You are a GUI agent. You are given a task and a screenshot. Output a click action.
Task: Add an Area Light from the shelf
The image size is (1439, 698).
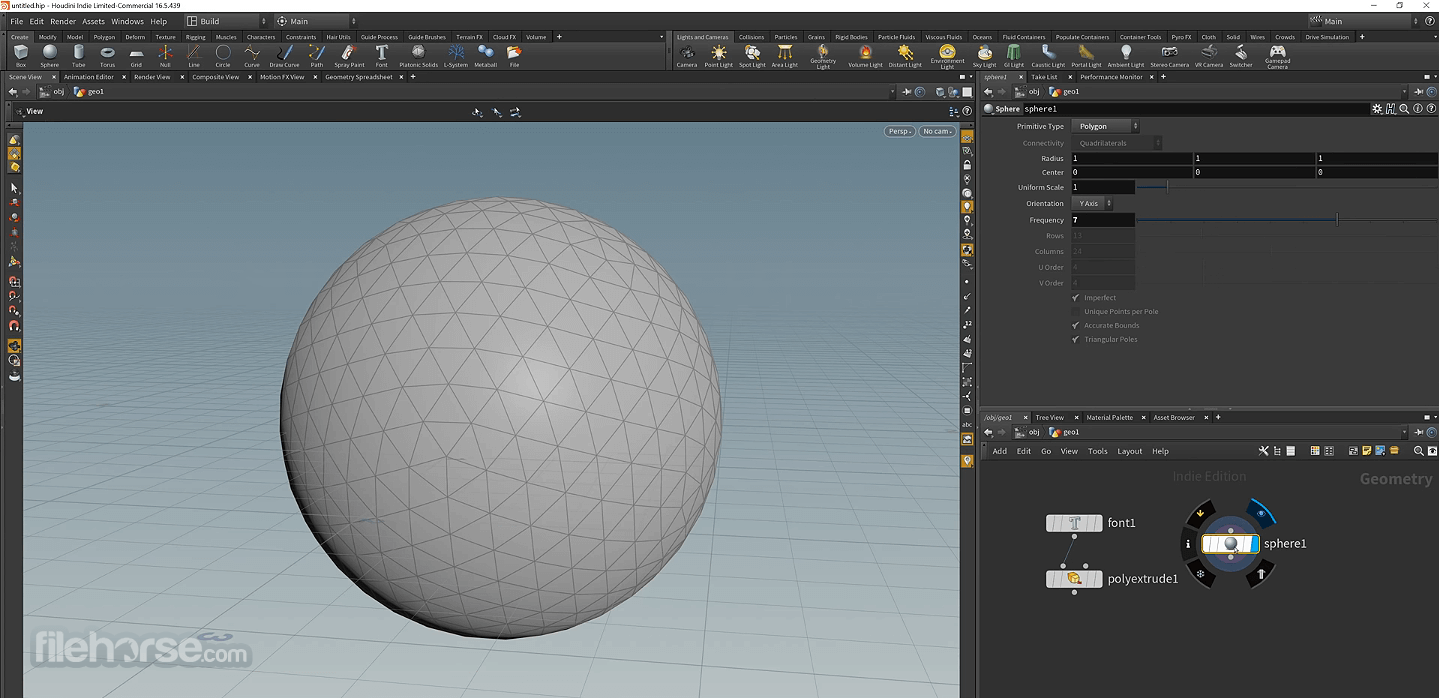(785, 56)
